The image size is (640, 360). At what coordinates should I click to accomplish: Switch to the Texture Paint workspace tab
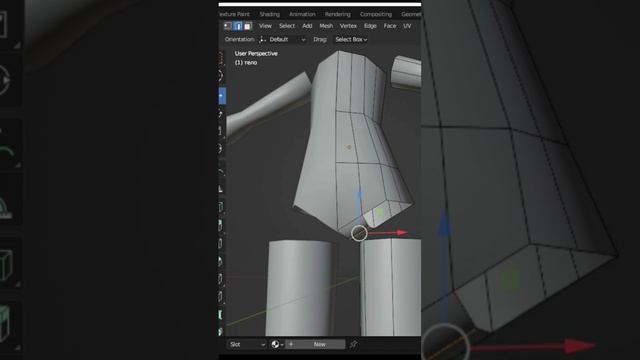(x=234, y=14)
